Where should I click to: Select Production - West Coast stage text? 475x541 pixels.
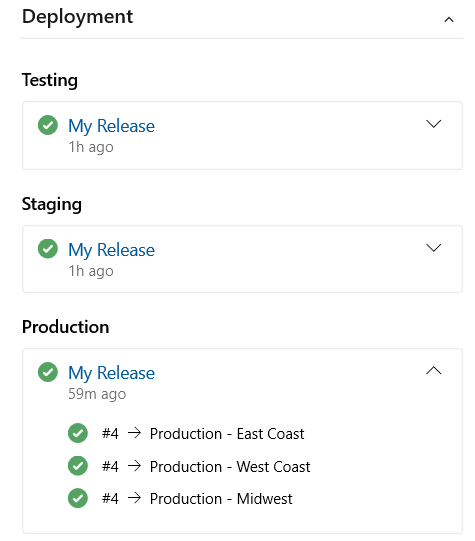pyautogui.click(x=230, y=466)
